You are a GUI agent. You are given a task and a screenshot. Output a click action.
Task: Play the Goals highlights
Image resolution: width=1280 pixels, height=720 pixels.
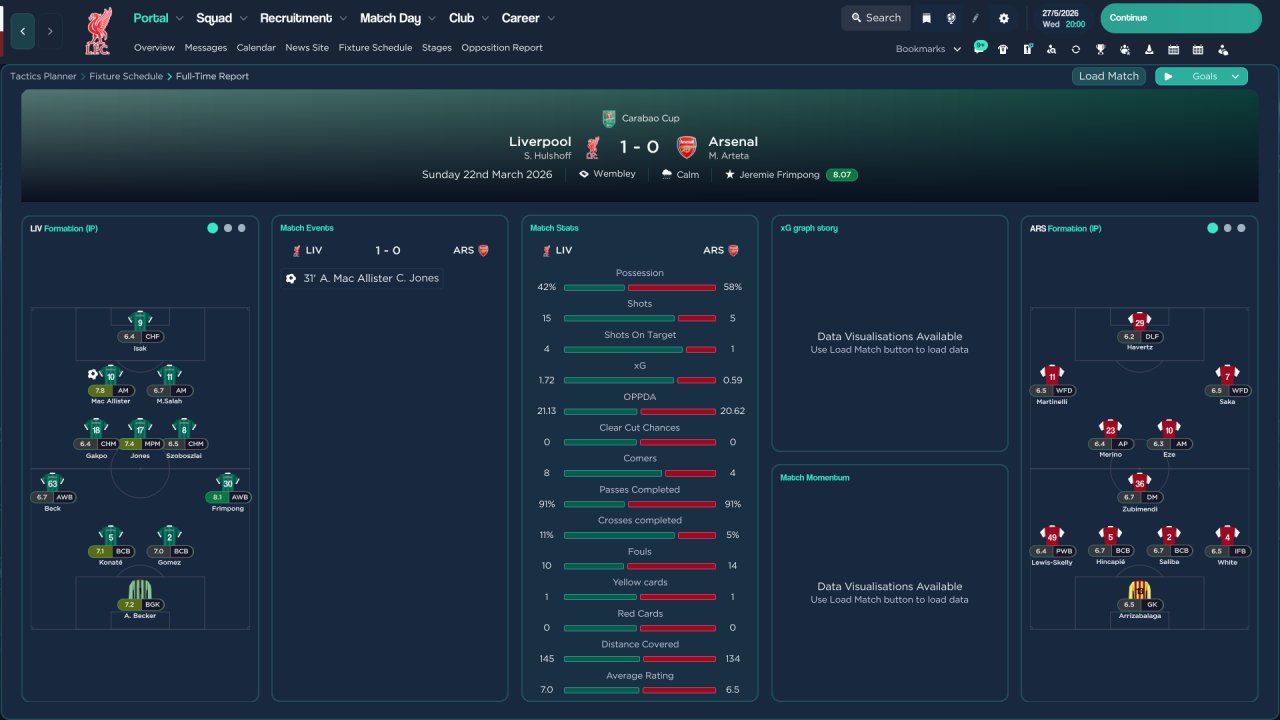point(1168,76)
